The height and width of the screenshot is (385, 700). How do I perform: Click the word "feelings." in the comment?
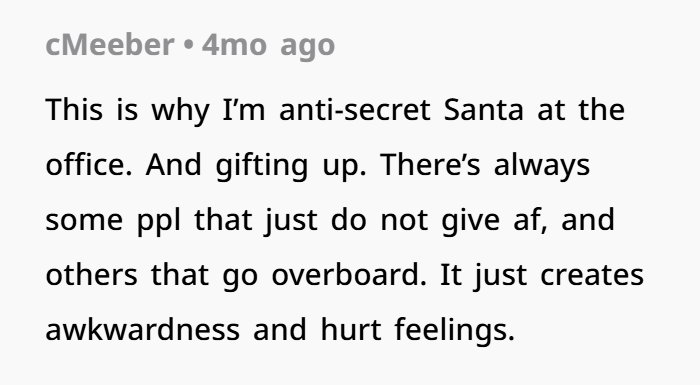(x=455, y=331)
